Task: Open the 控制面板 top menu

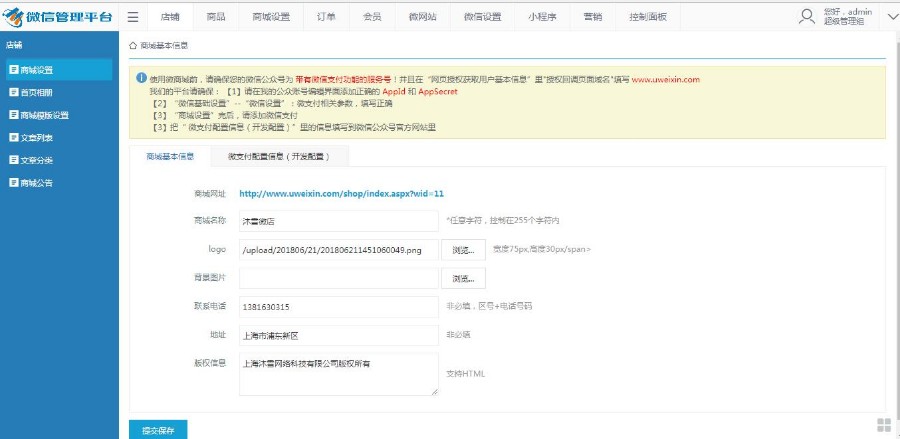Action: 648,17
